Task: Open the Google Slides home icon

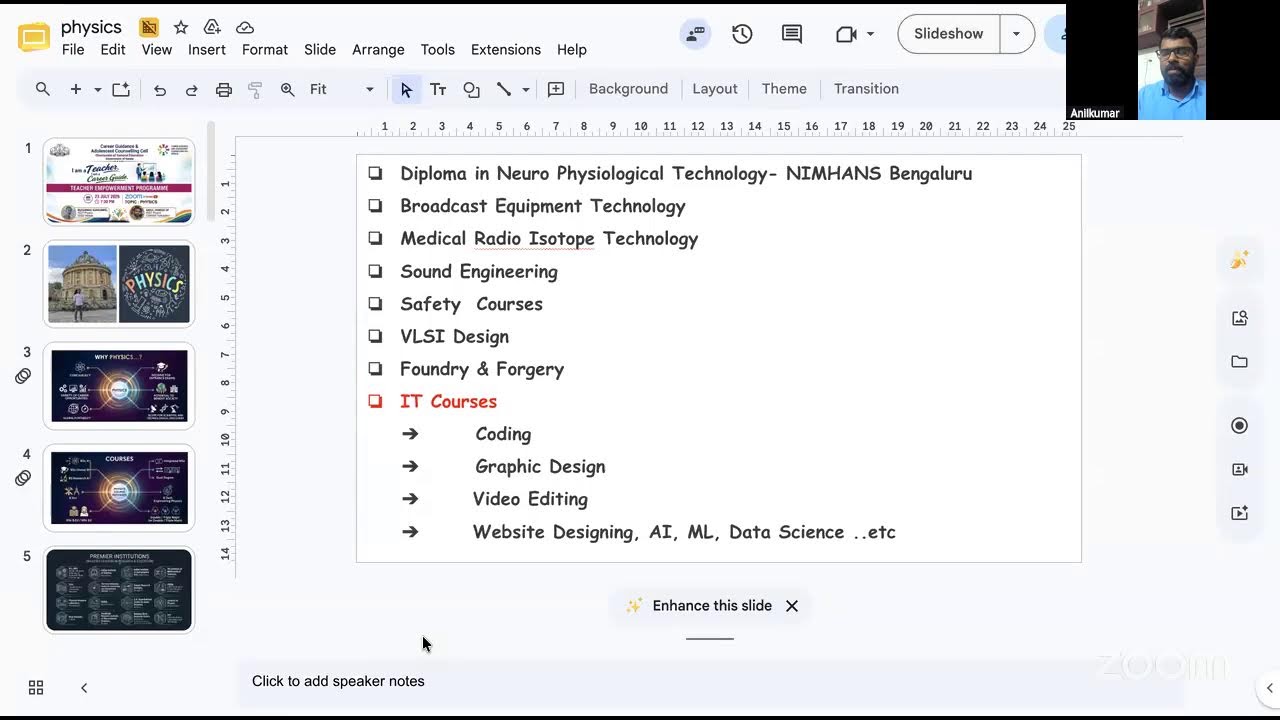Action: click(34, 38)
